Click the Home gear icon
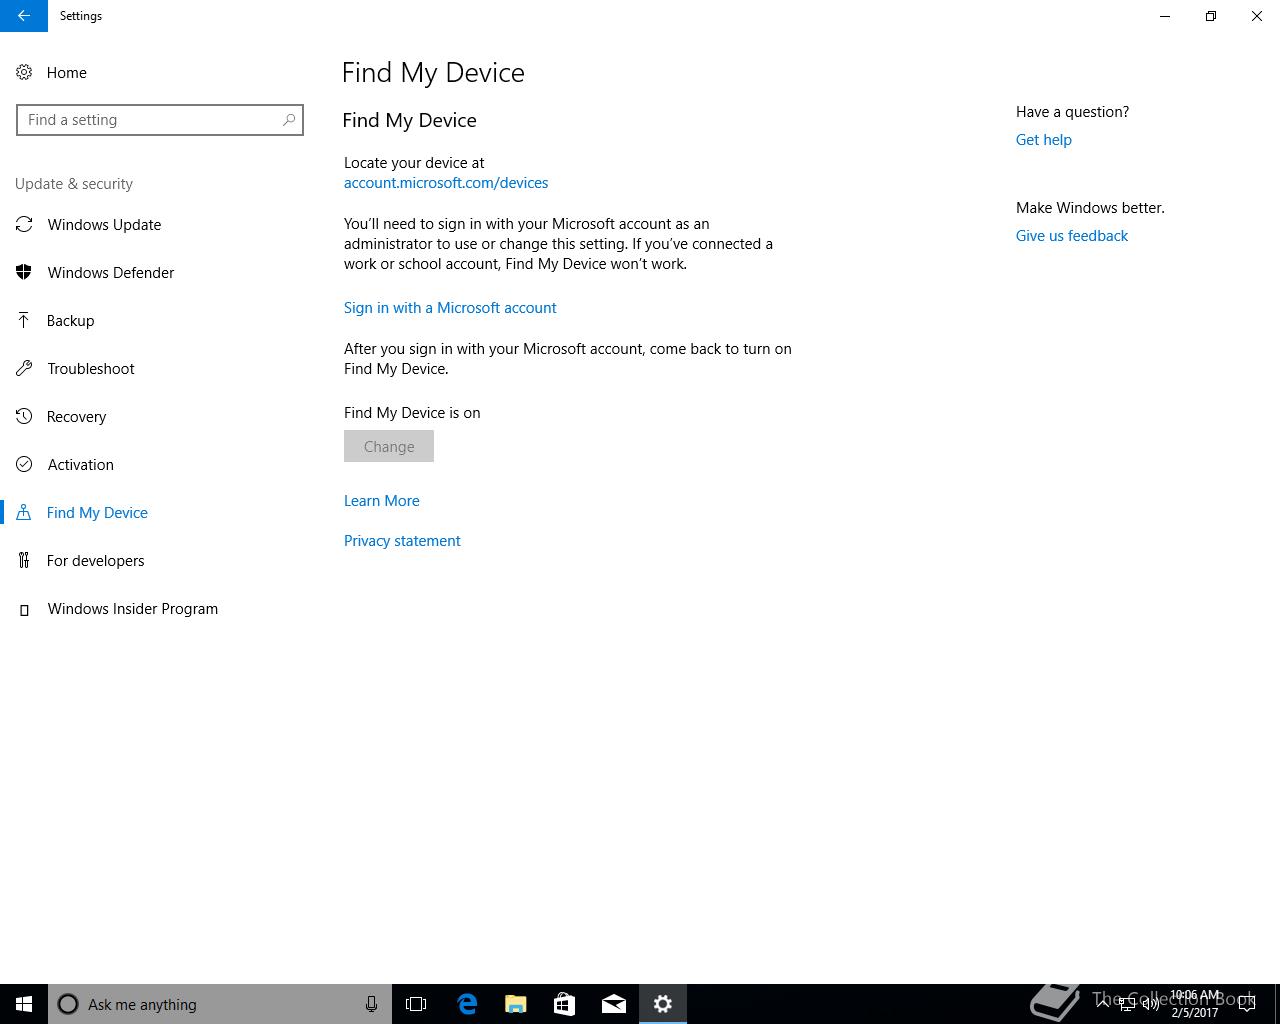This screenshot has height=1024, width=1280. click(x=24, y=73)
